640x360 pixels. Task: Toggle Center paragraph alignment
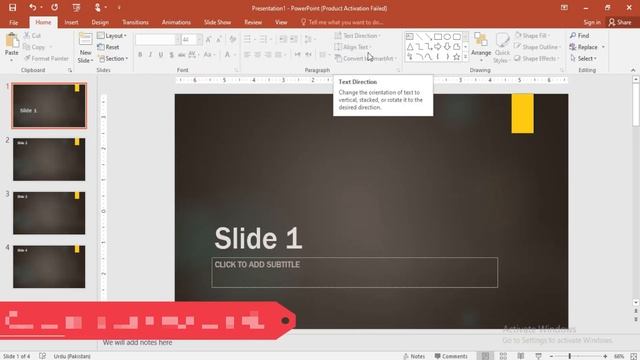[x=258, y=54]
